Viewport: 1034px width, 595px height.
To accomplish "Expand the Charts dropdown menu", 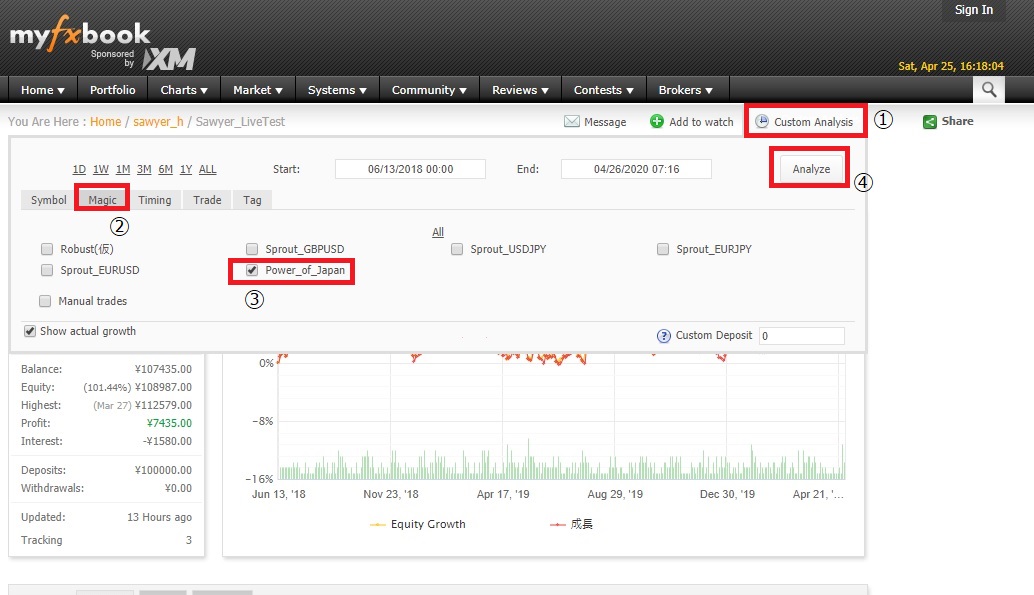I will coord(184,90).
